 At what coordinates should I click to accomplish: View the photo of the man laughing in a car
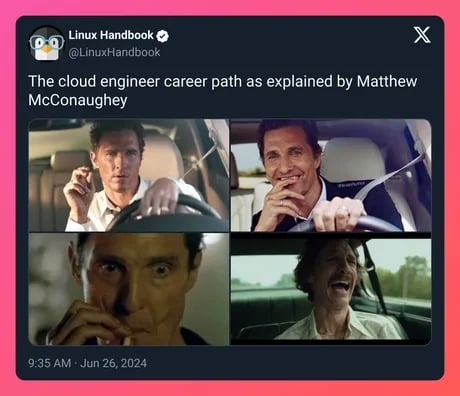[331, 289]
